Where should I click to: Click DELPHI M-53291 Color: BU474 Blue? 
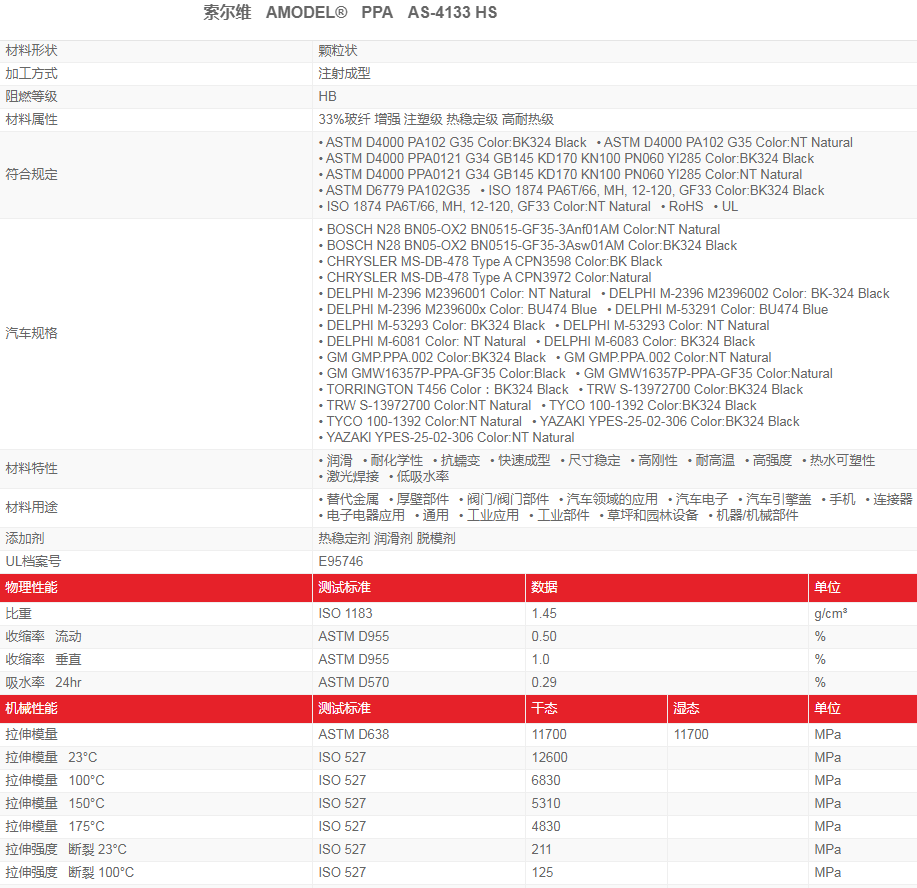click(x=721, y=309)
